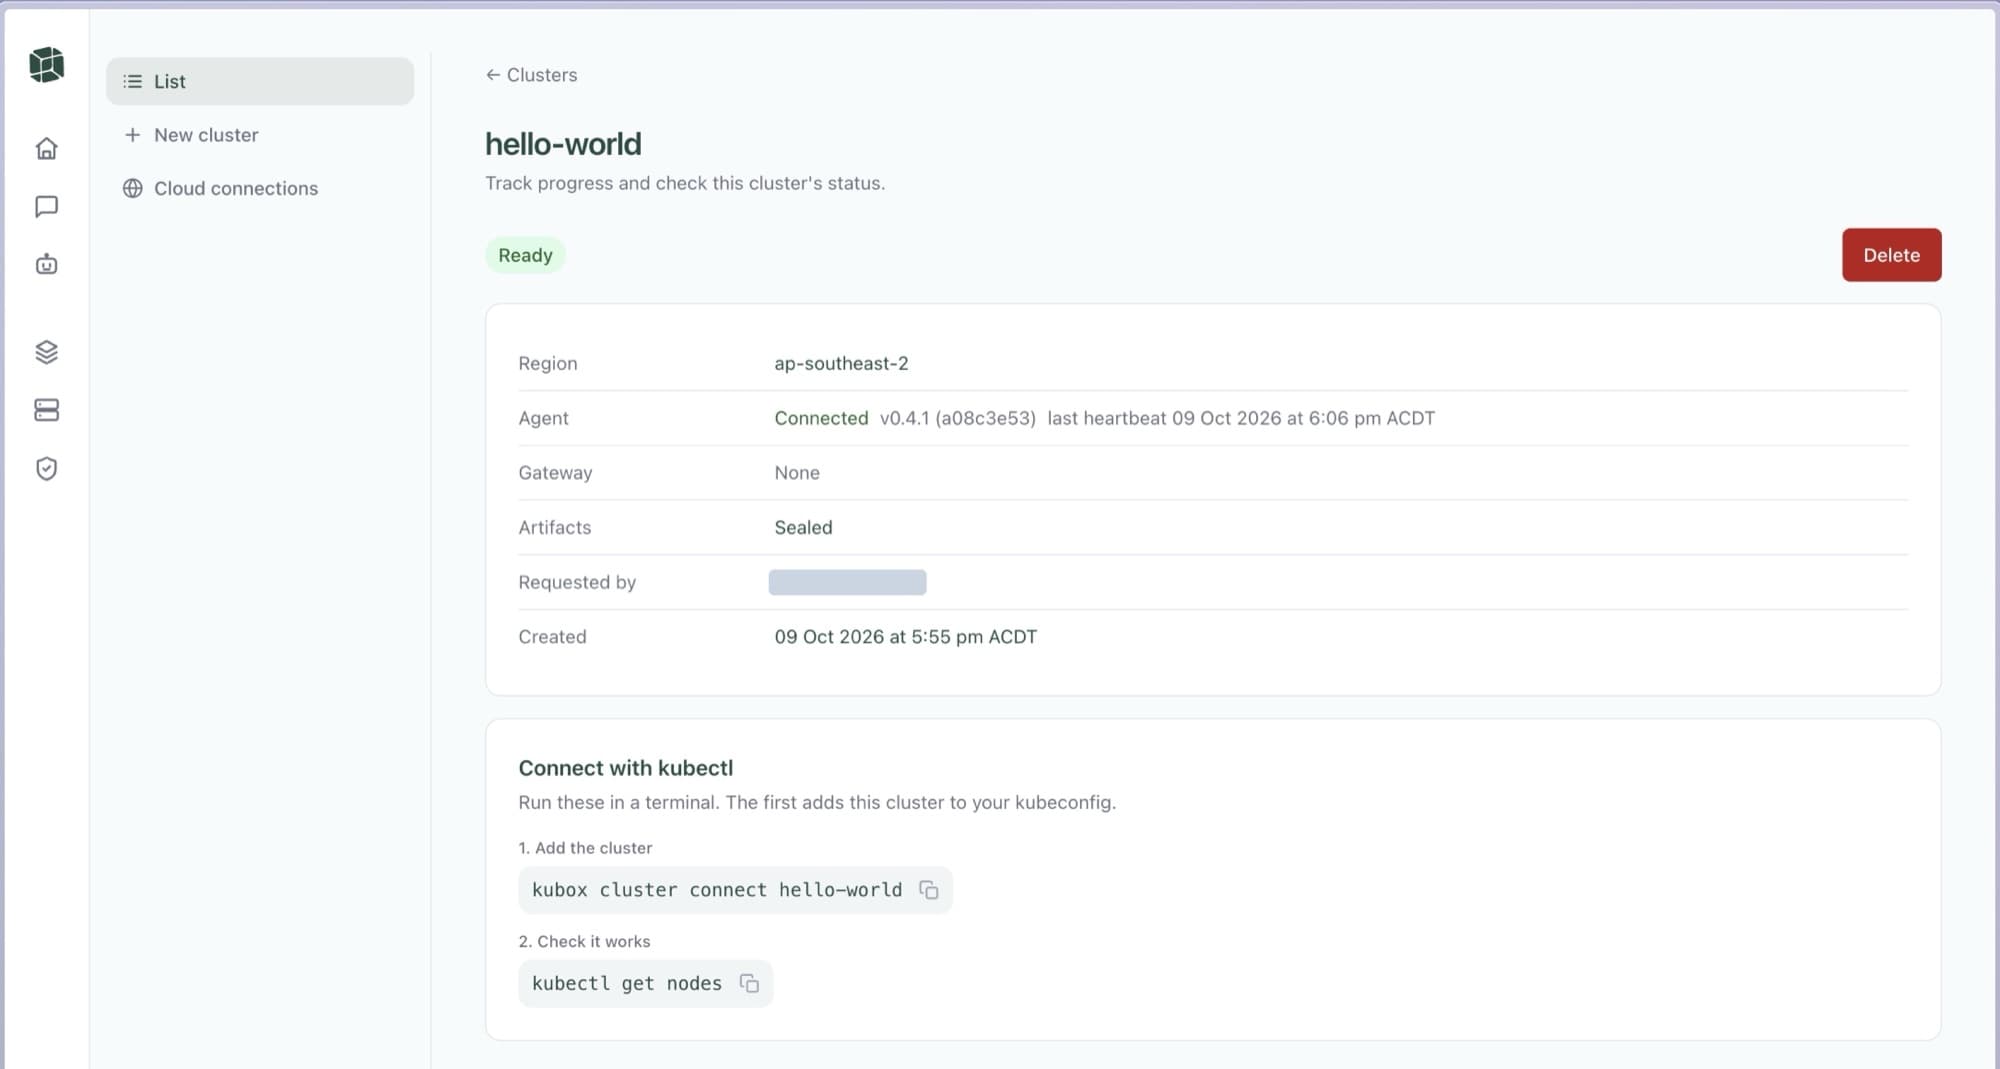Open the Home sidebar icon
2000x1069 pixels.
tap(46, 149)
